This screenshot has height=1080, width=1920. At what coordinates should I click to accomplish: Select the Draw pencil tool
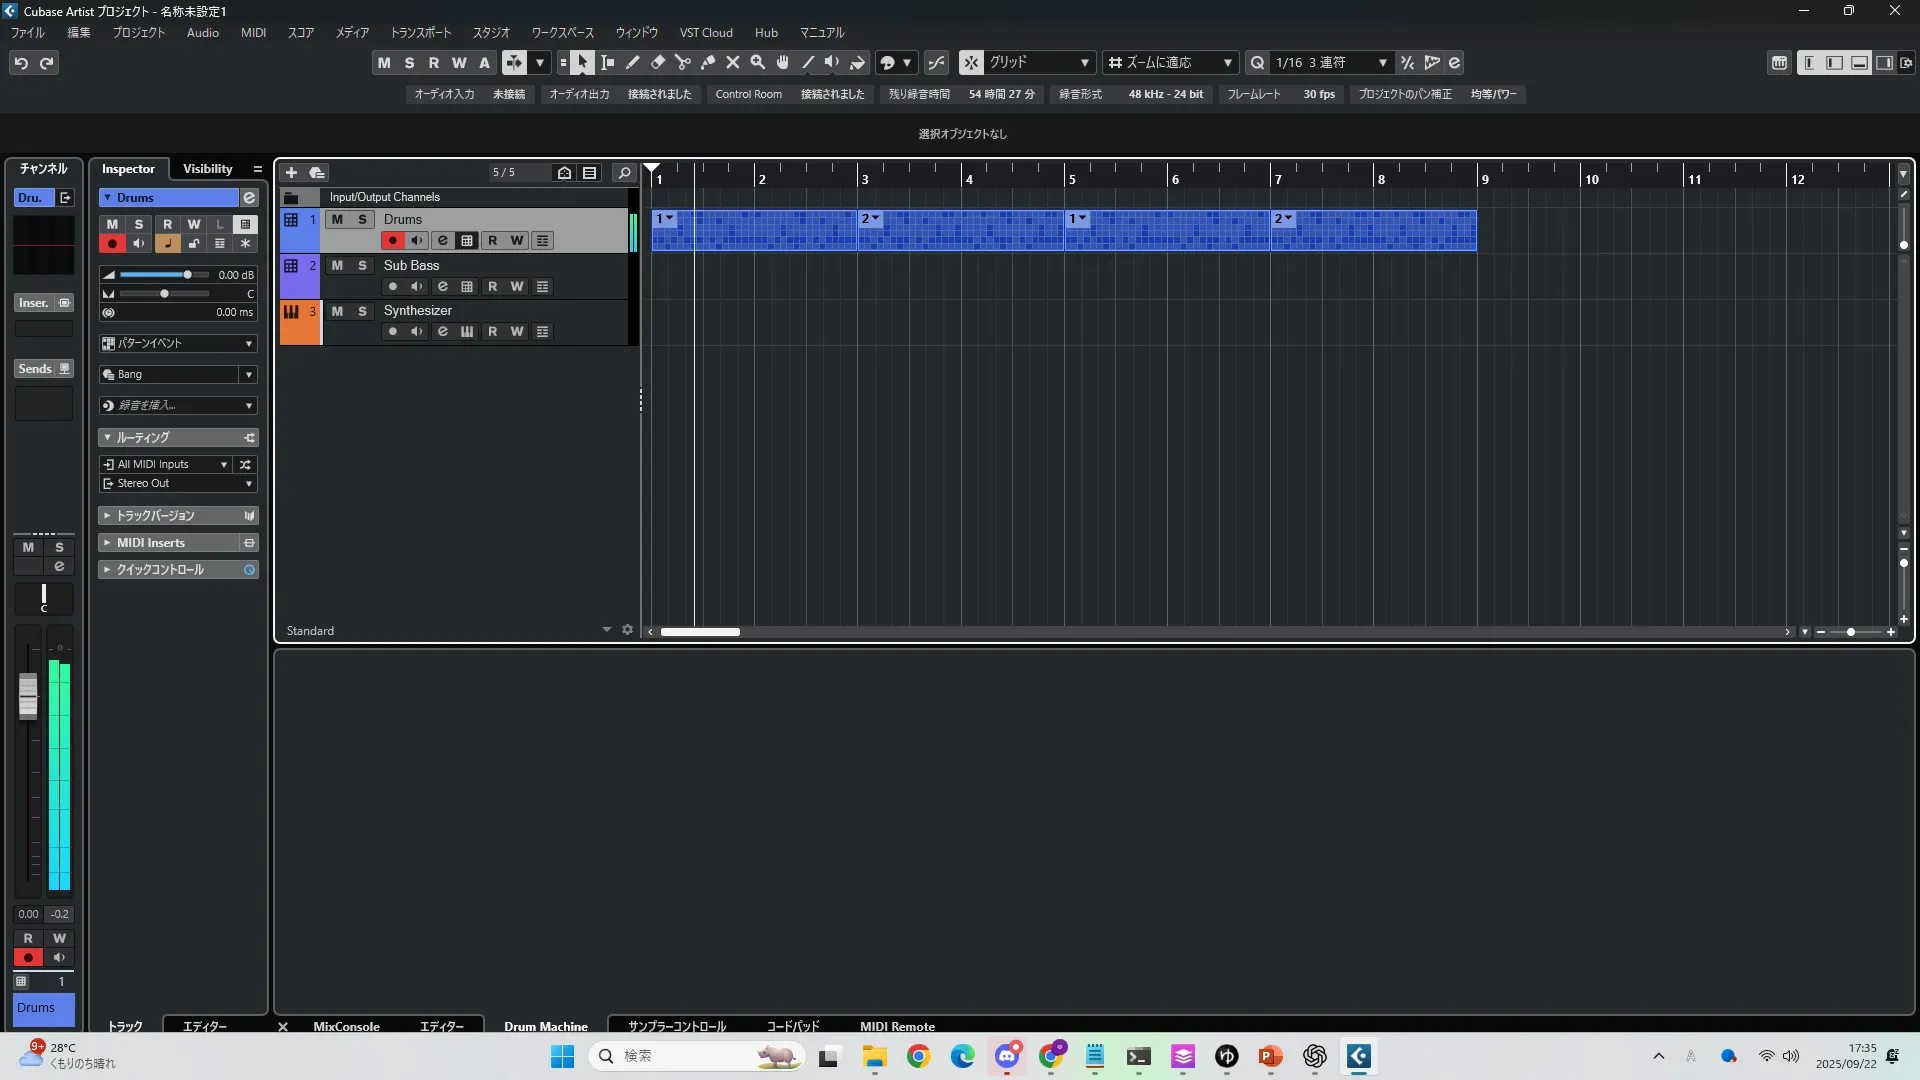click(x=633, y=63)
